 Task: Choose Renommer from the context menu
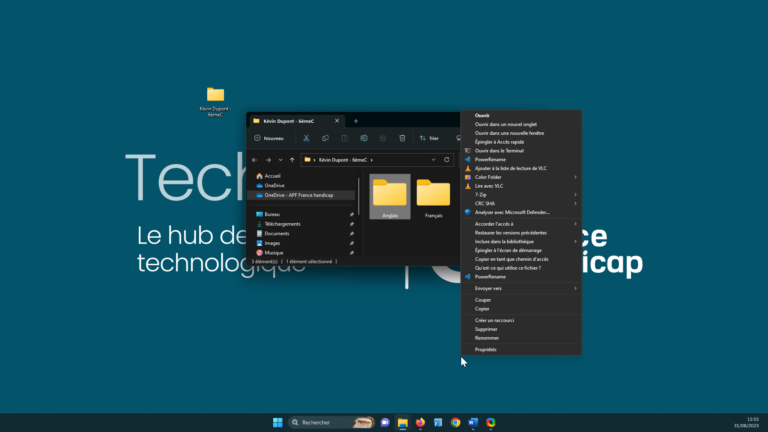(487, 337)
